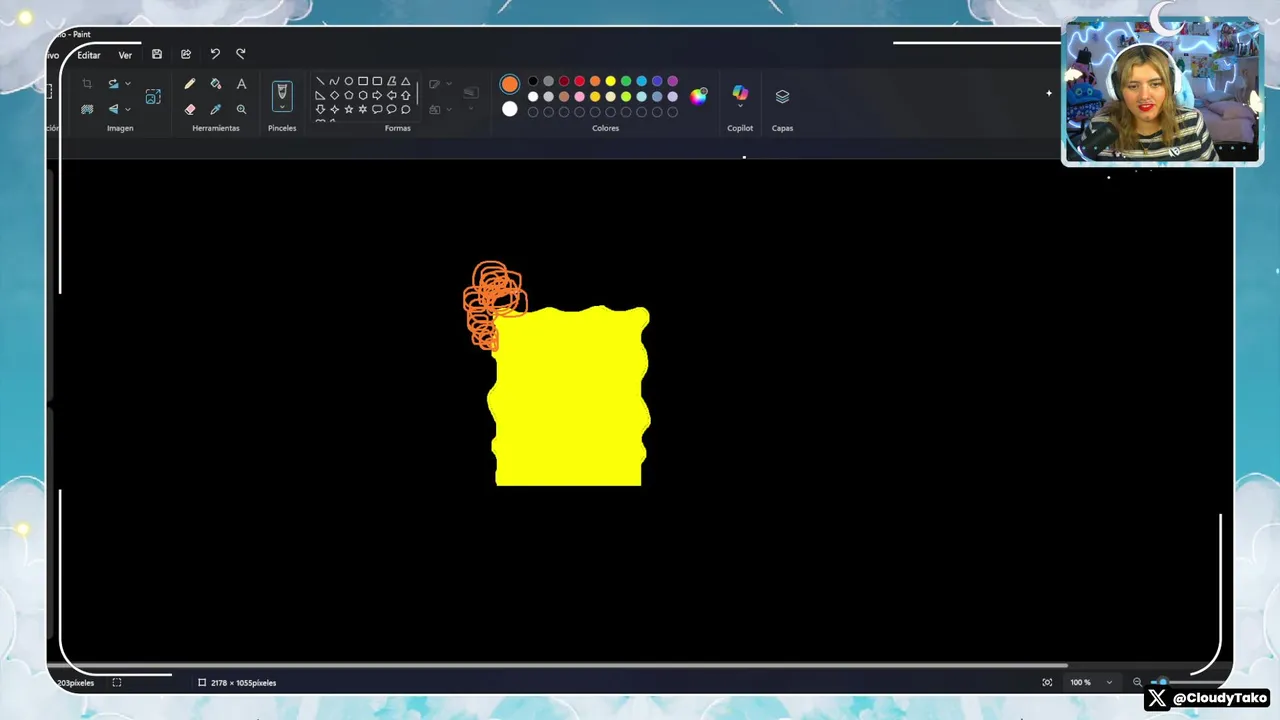Viewport: 1280px width, 720px height.
Task: Open the Ver menu
Action: [x=125, y=55]
